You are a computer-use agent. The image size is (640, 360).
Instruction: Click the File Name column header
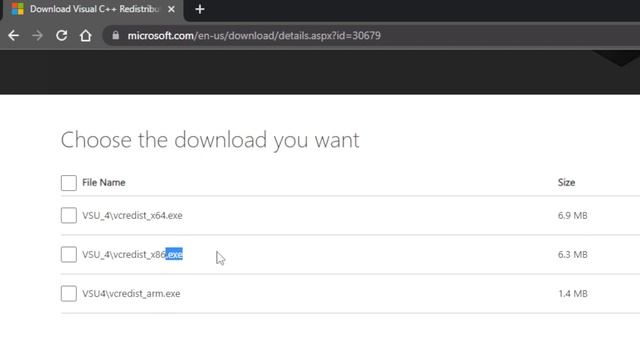(104, 182)
